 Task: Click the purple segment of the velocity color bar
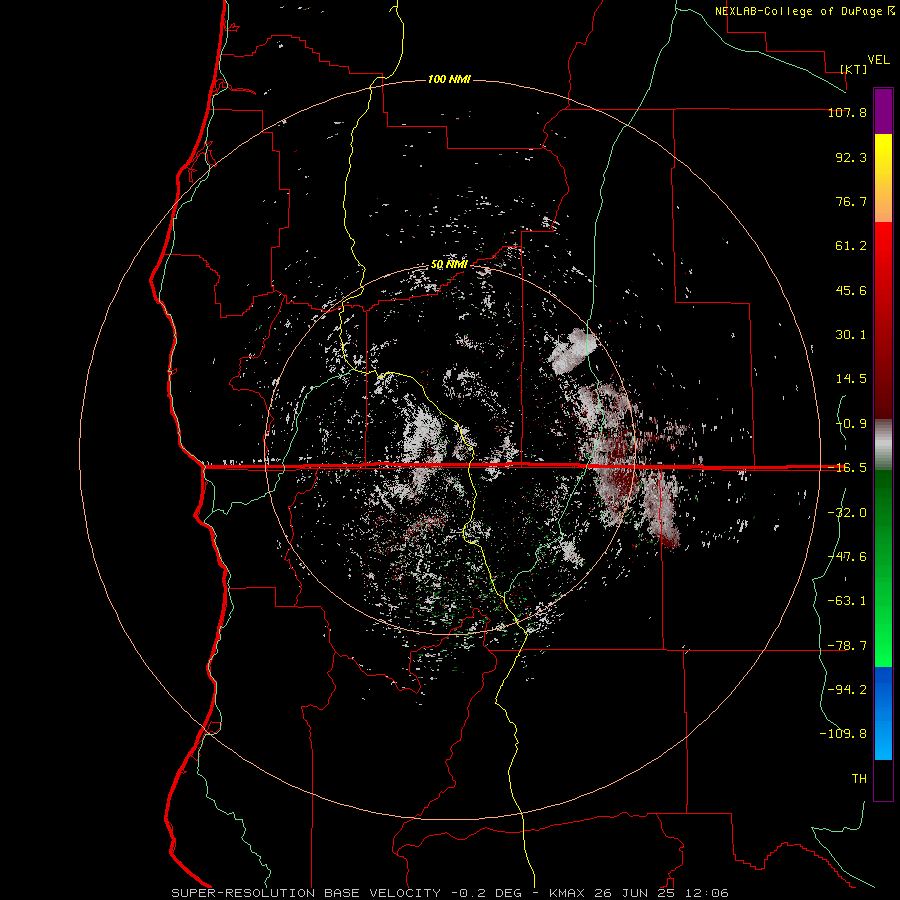883,112
